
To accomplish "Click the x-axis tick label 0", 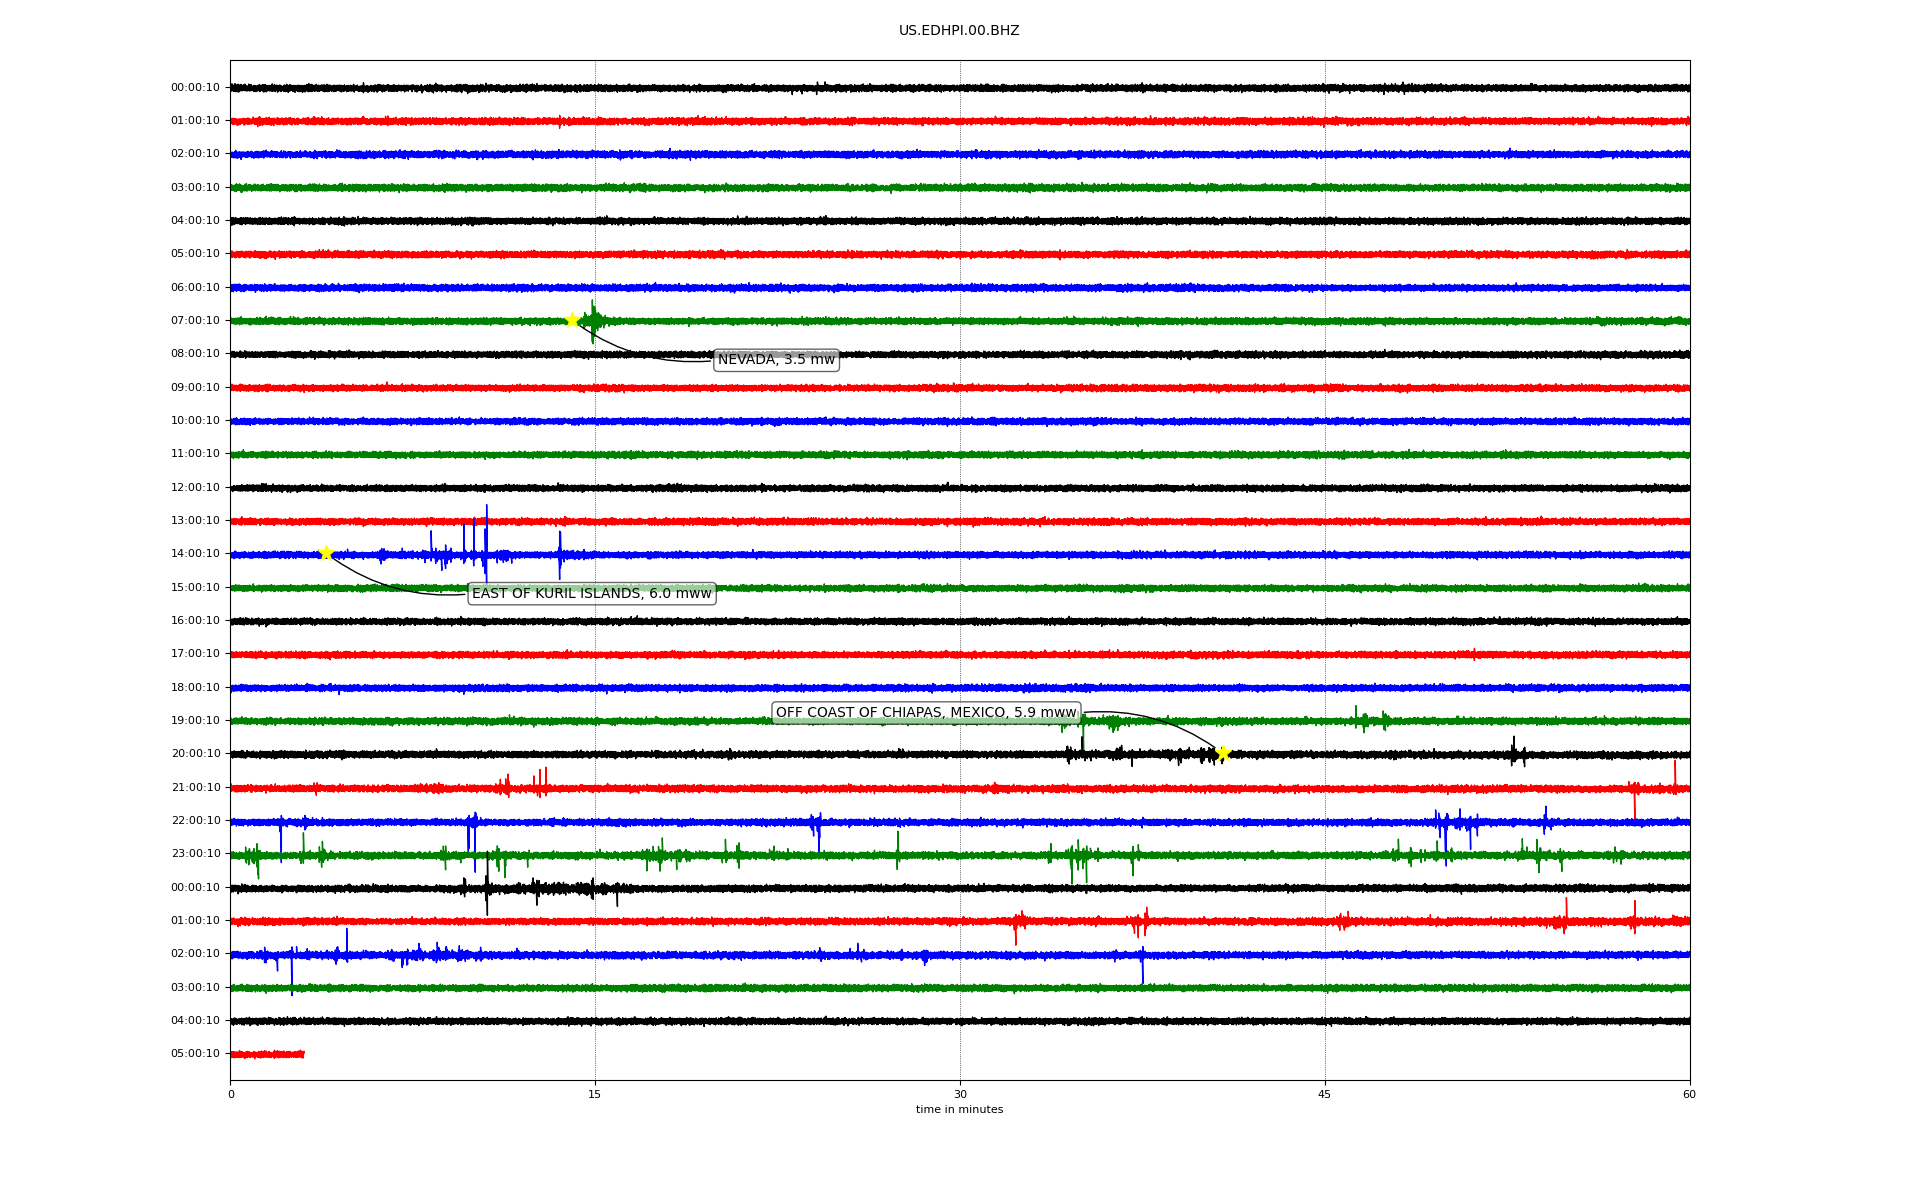I will (x=231, y=1094).
